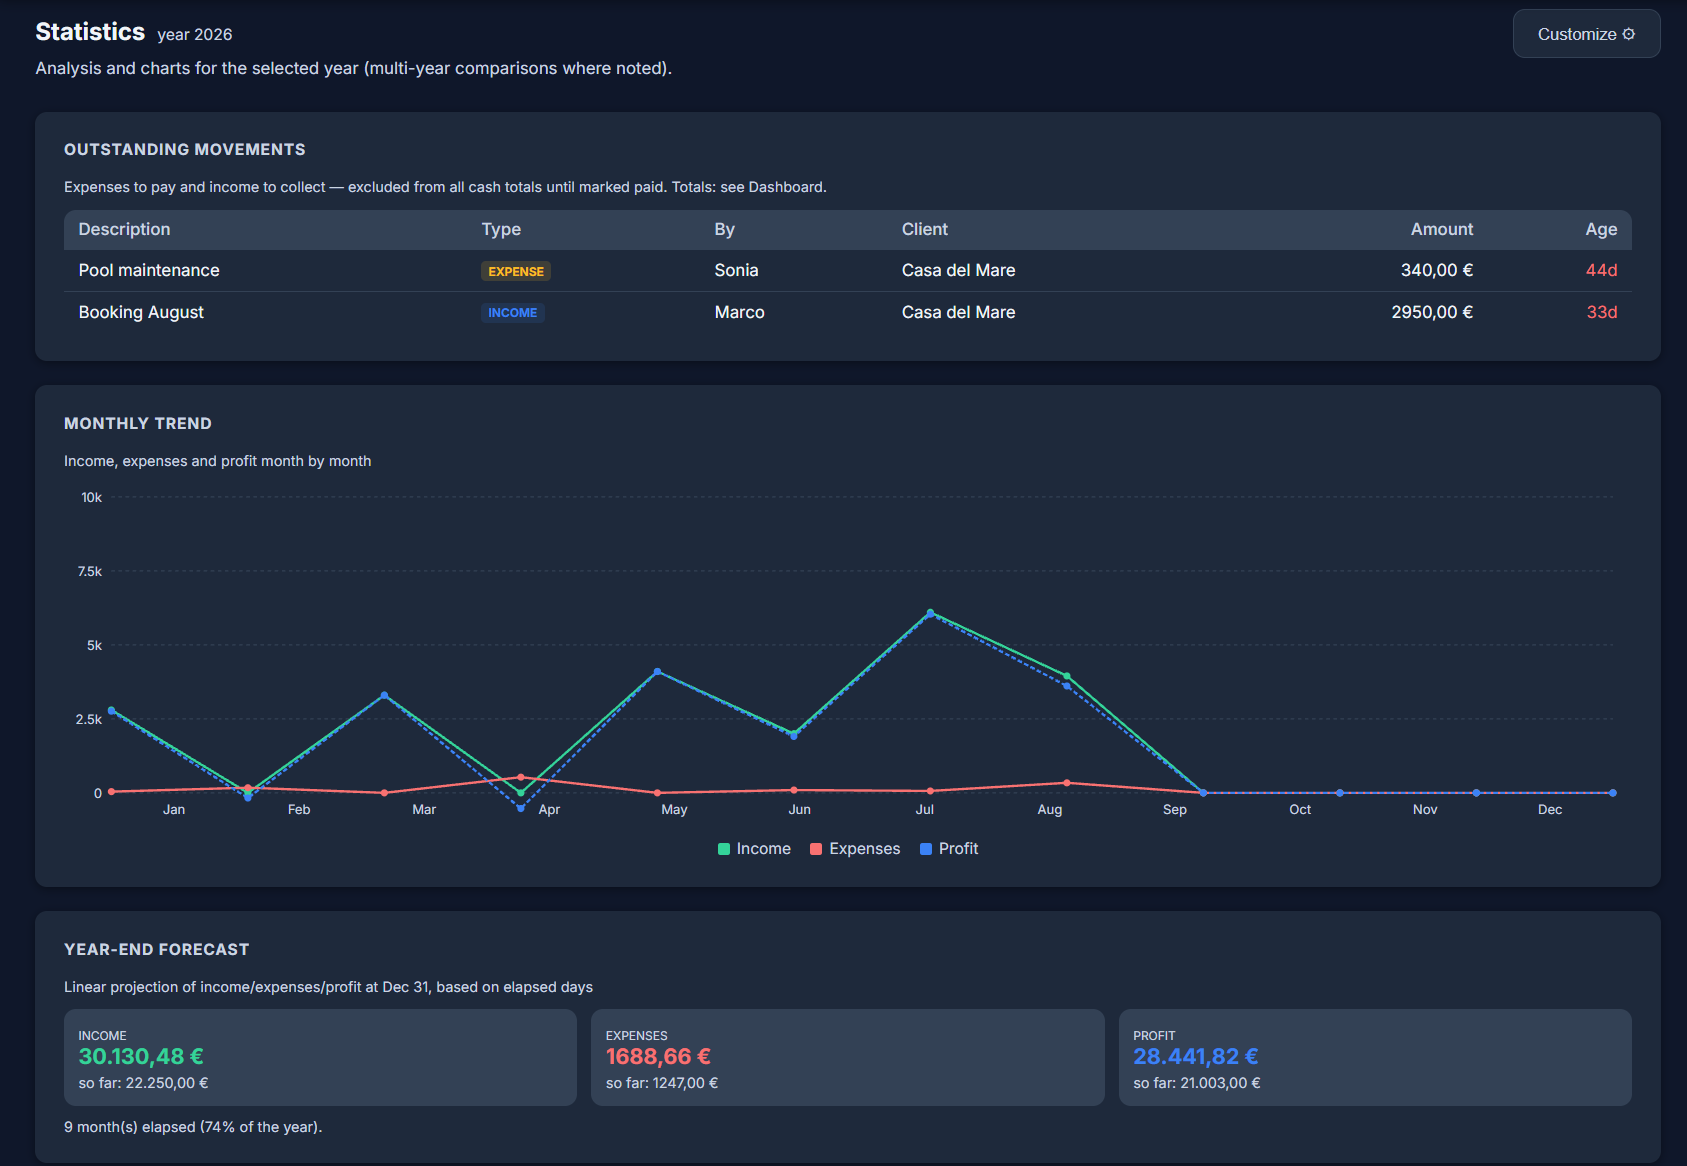Screen dimensions: 1687x1166
Task: Click so far: 22.250,00 € text
Action: [x=144, y=1083]
